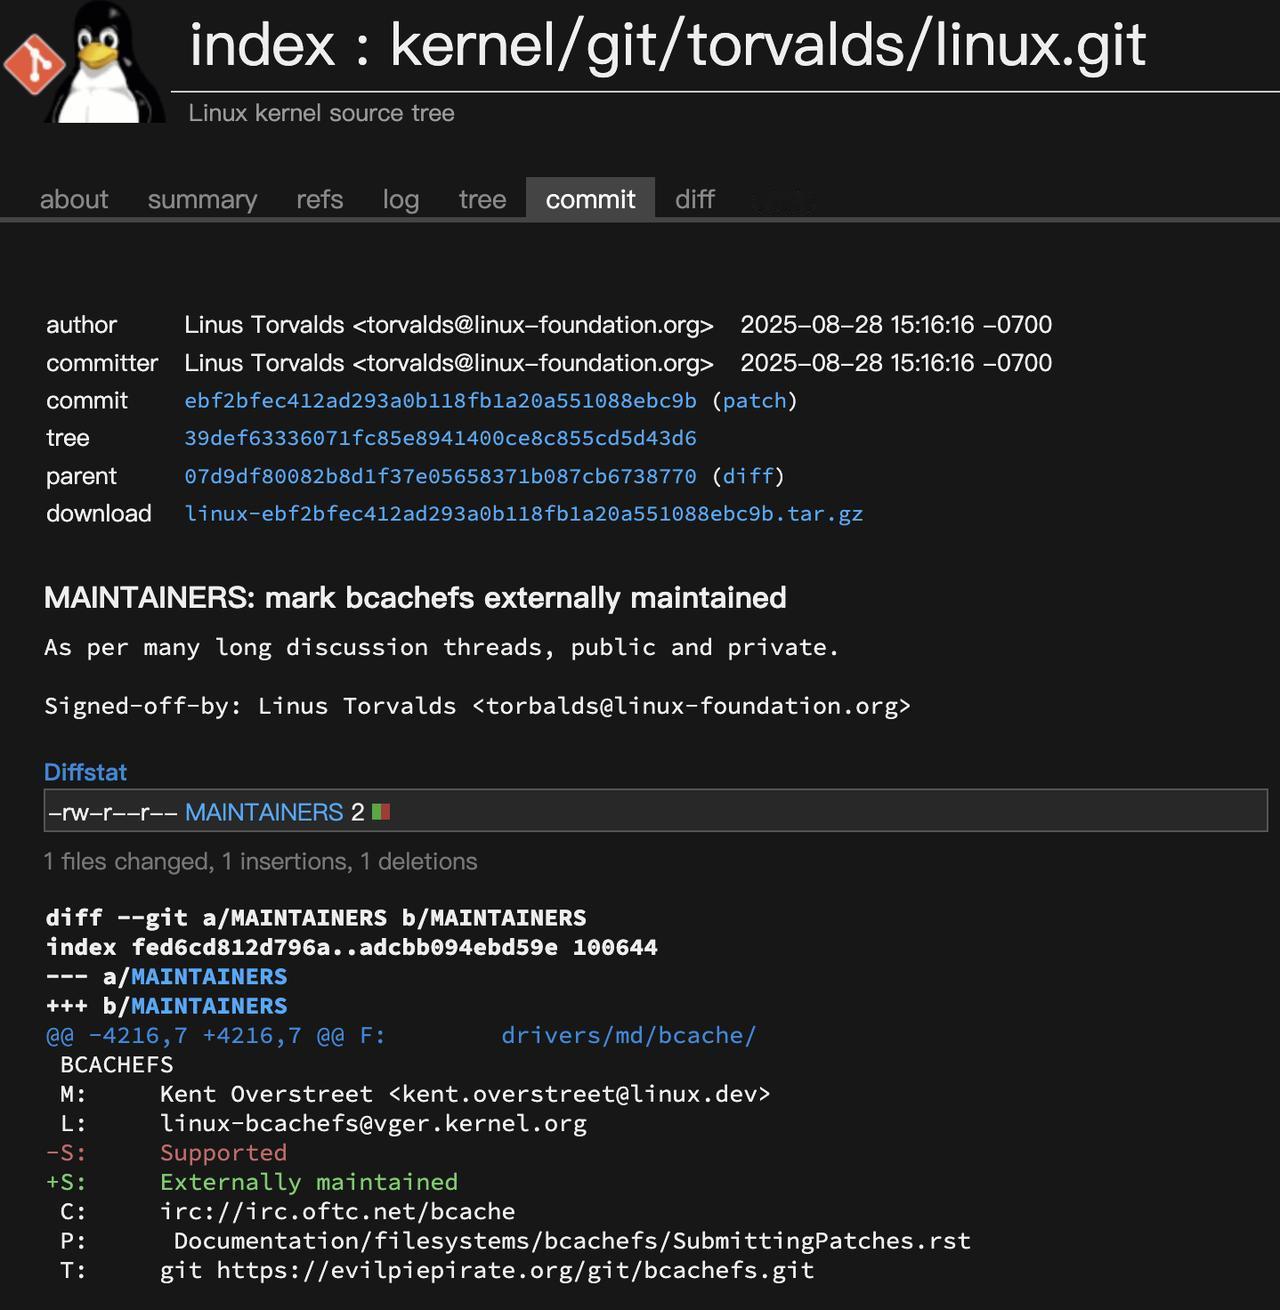1280x1310 pixels.
Task: Click the Signed-off-by line in the commit message
Action: [x=478, y=706]
